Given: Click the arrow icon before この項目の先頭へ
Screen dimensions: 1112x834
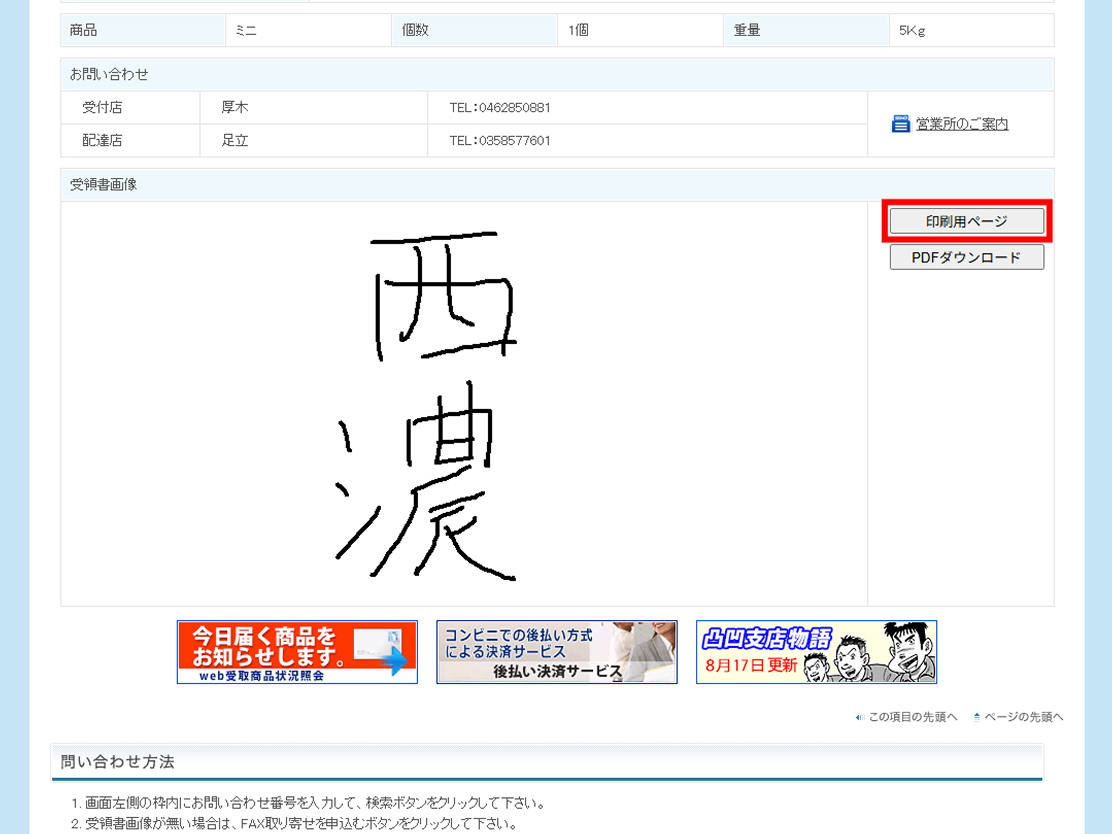Looking at the screenshot, I should (860, 718).
